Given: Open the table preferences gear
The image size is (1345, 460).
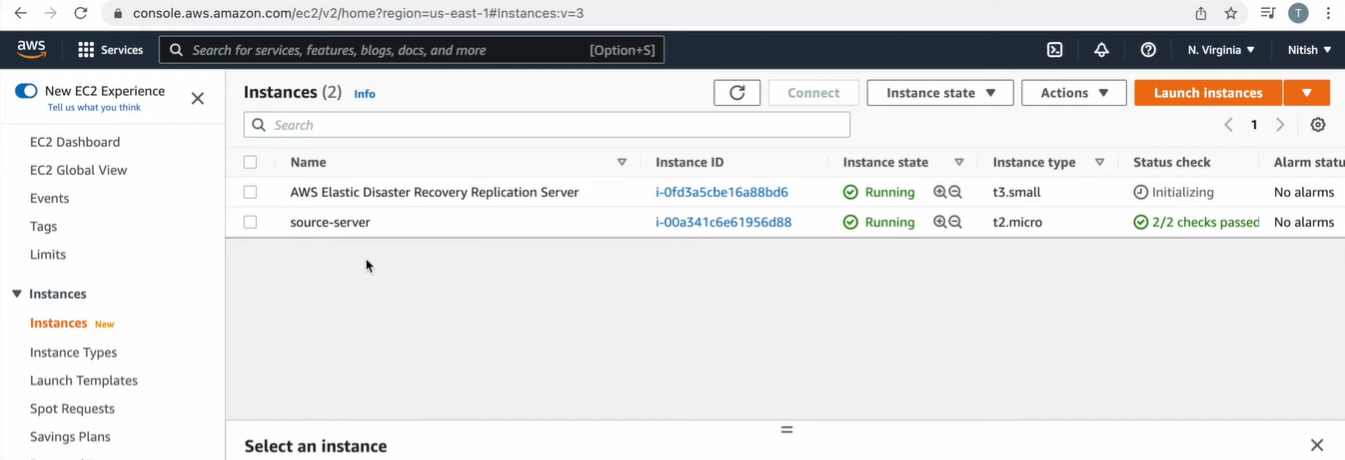Looking at the screenshot, I should tap(1318, 125).
